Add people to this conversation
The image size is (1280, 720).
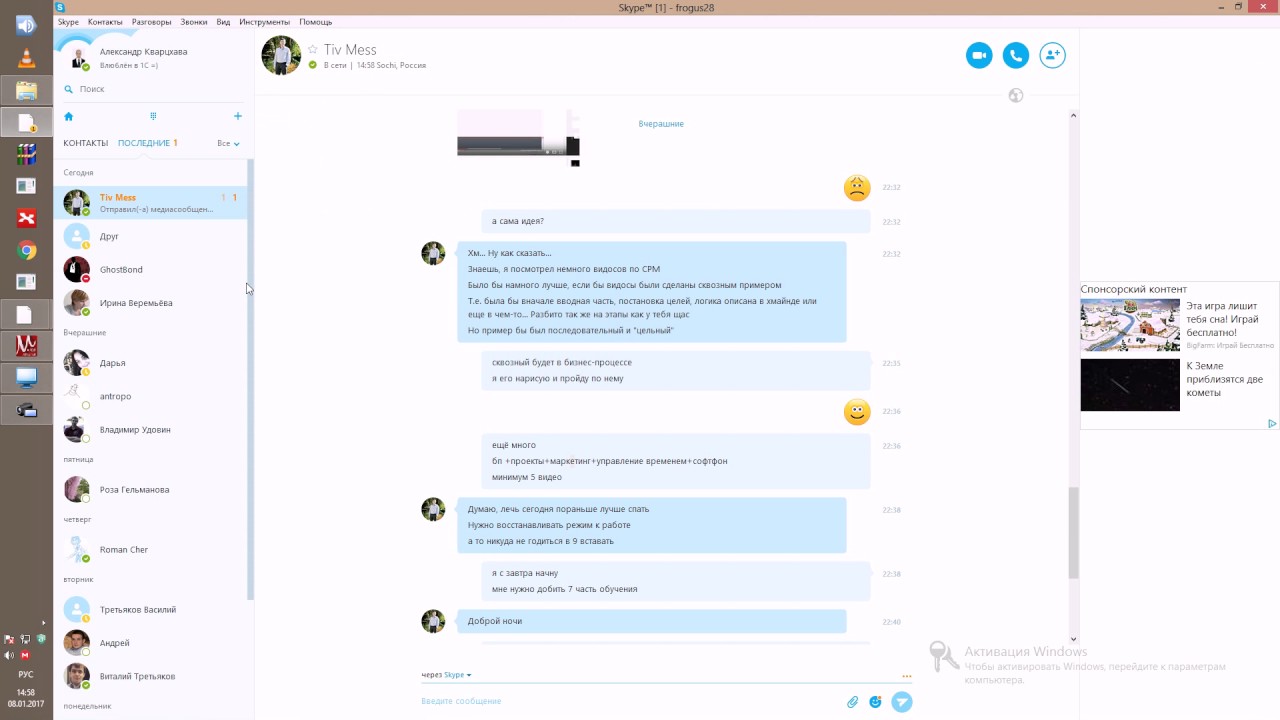(x=1052, y=55)
